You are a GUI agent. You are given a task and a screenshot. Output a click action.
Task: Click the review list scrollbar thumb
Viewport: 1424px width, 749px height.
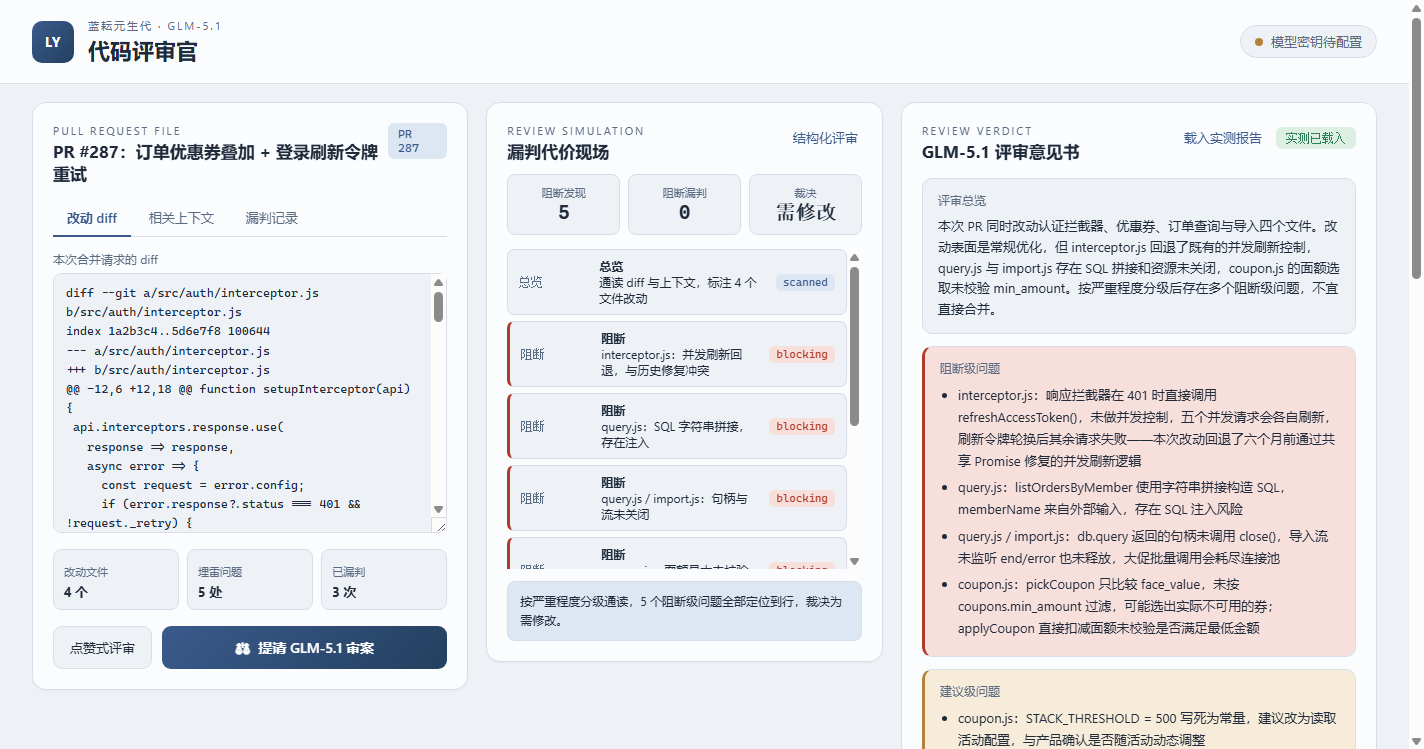(x=854, y=345)
